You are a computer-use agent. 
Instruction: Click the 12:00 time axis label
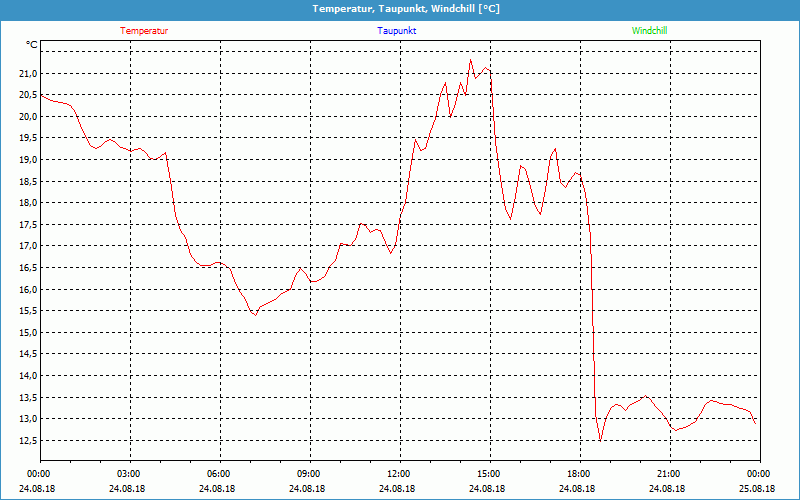click(x=398, y=474)
